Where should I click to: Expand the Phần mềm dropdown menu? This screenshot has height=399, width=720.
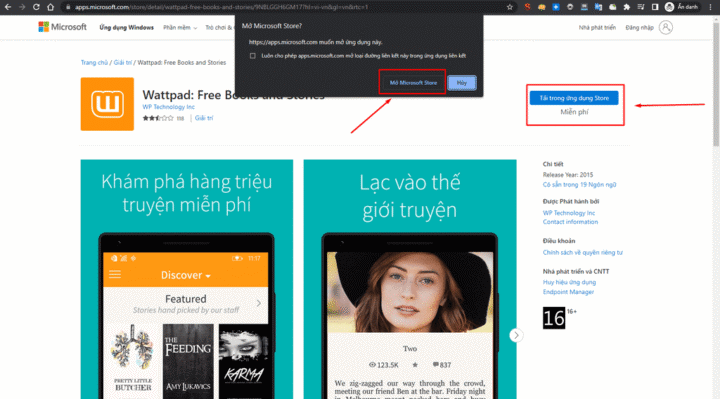pos(180,28)
